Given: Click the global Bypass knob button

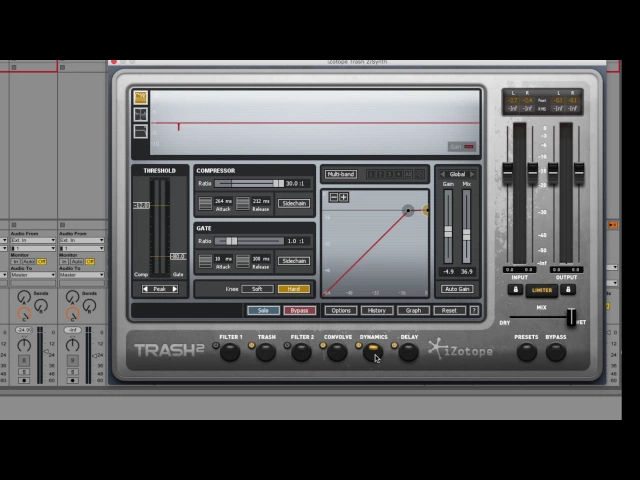Looking at the screenshot, I should coord(556,352).
